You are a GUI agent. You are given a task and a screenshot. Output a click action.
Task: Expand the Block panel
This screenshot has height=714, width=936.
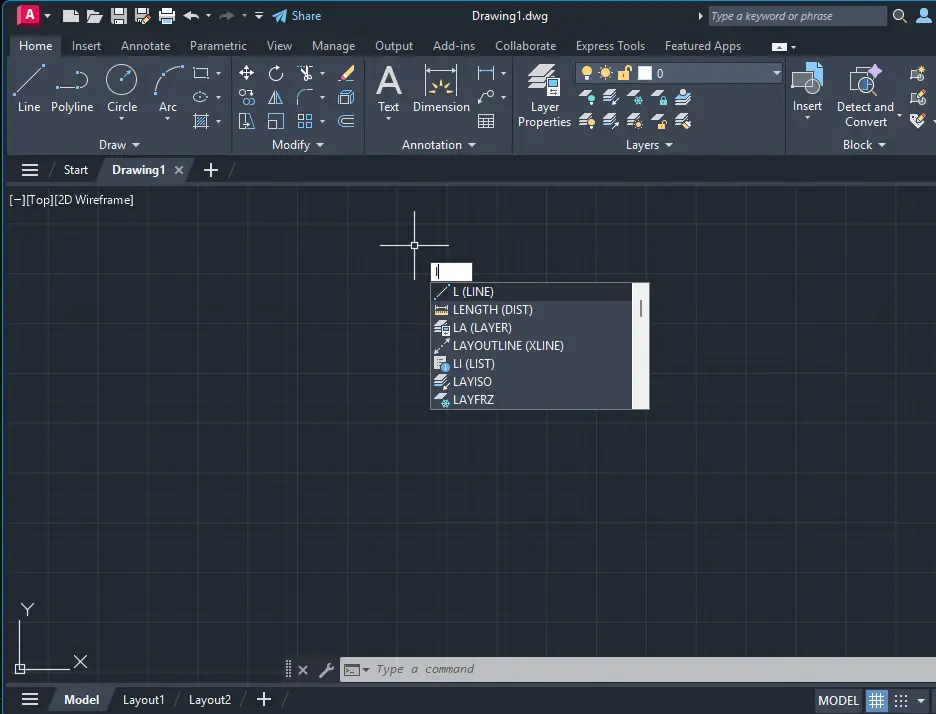[864, 145]
